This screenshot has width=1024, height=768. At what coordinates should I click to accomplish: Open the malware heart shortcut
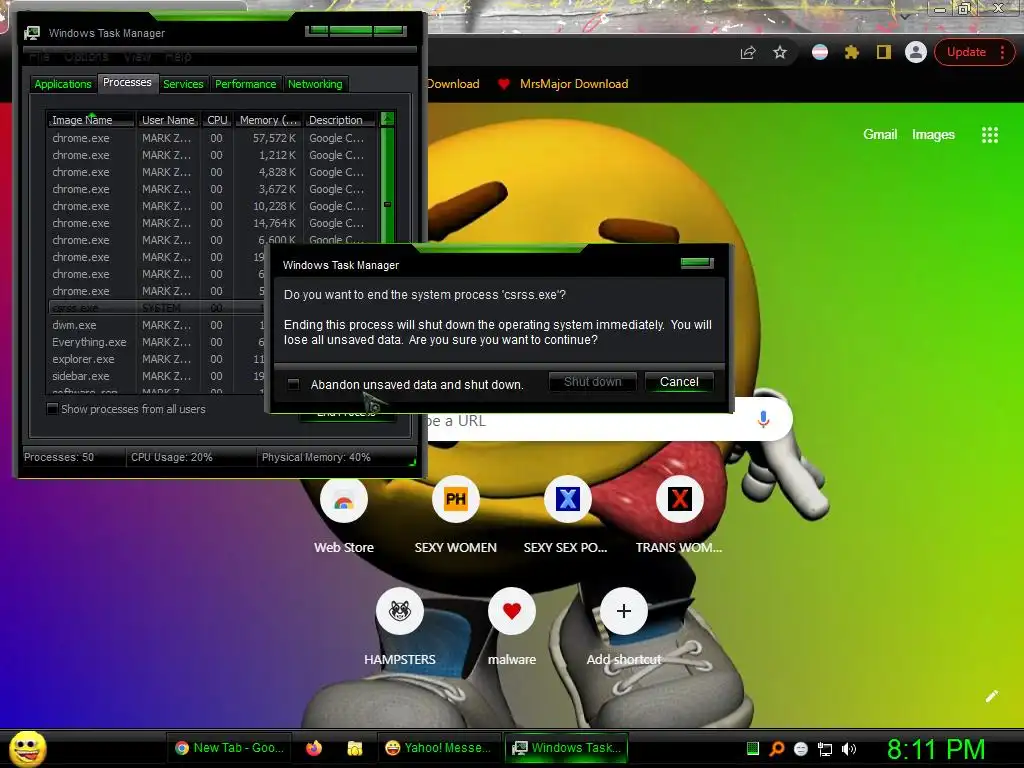point(511,611)
